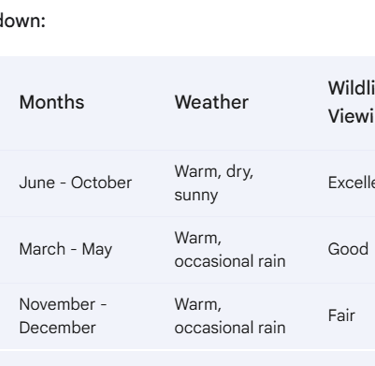Click the word 'November' in last row

pyautogui.click(x=57, y=304)
